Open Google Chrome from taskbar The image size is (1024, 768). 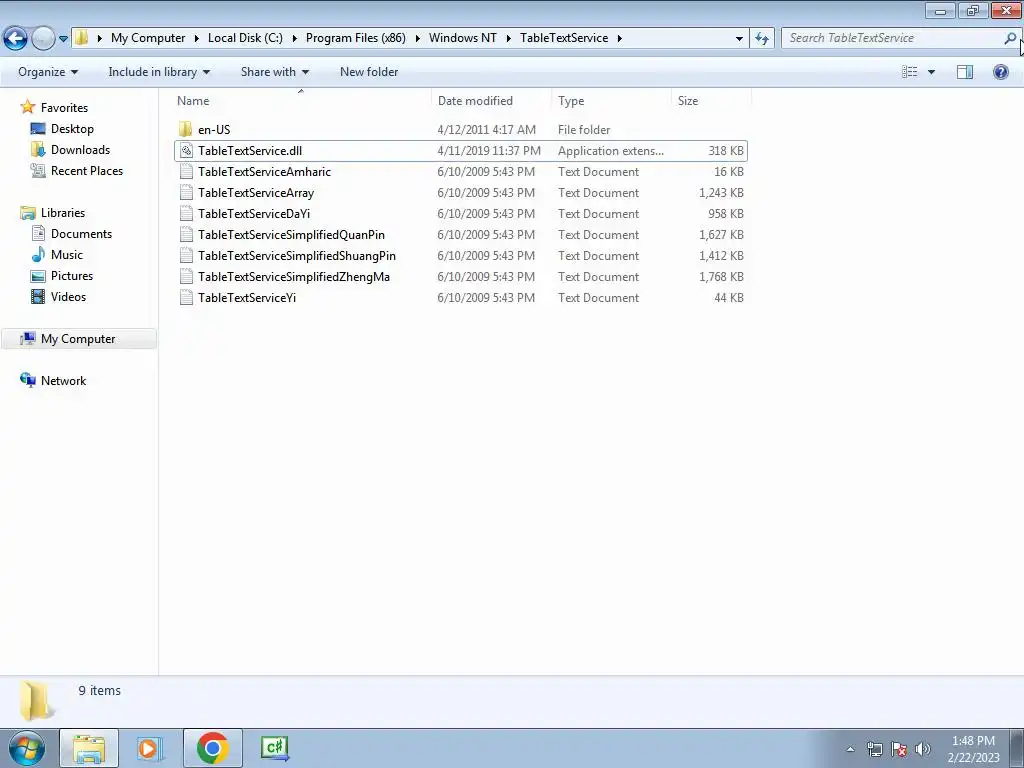click(212, 748)
